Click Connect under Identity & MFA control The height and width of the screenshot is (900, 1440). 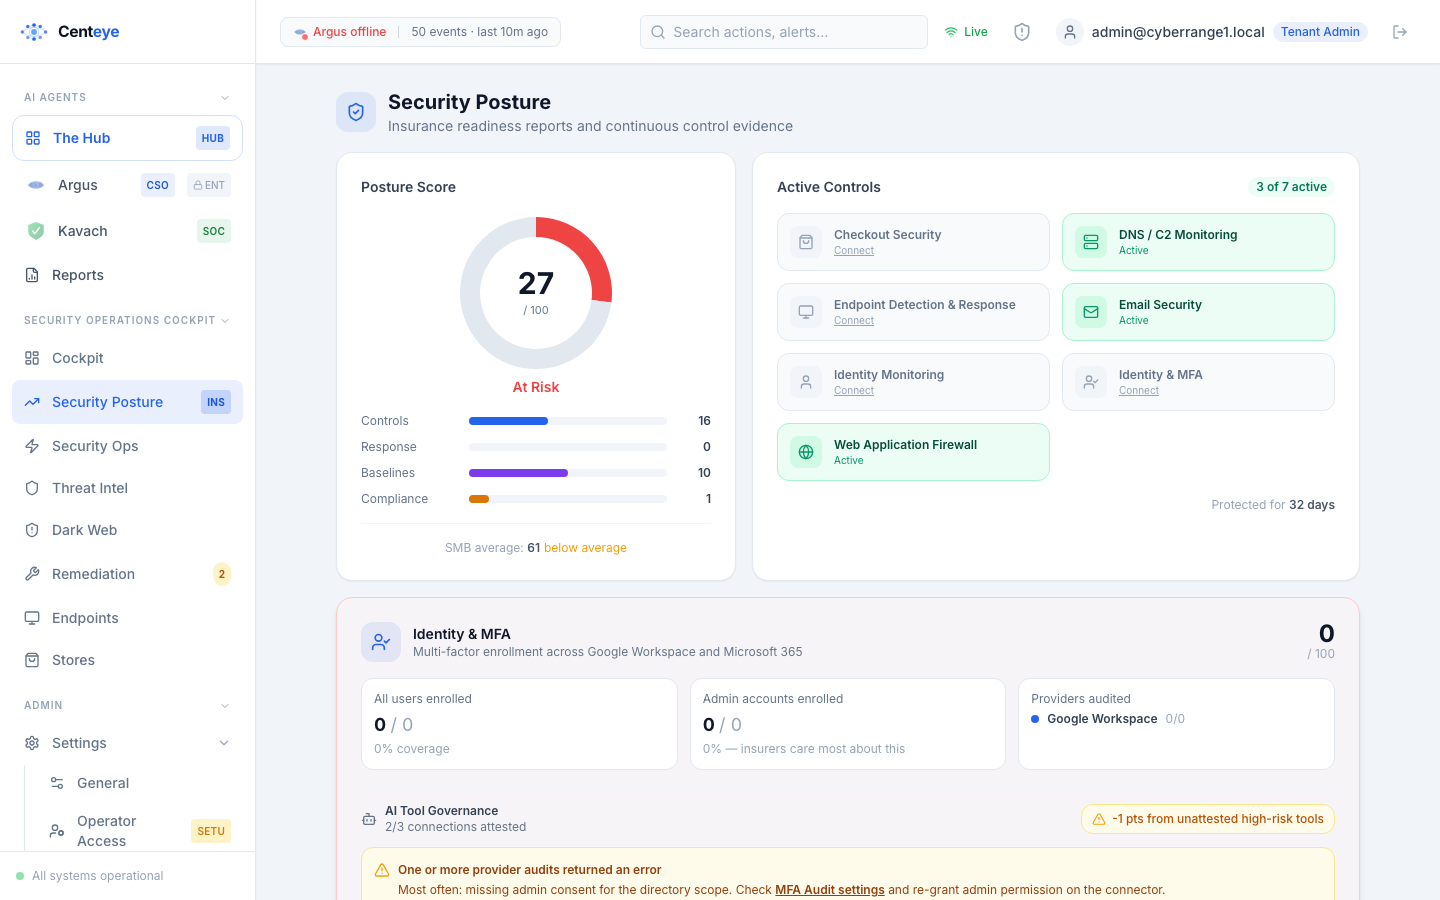click(1139, 391)
